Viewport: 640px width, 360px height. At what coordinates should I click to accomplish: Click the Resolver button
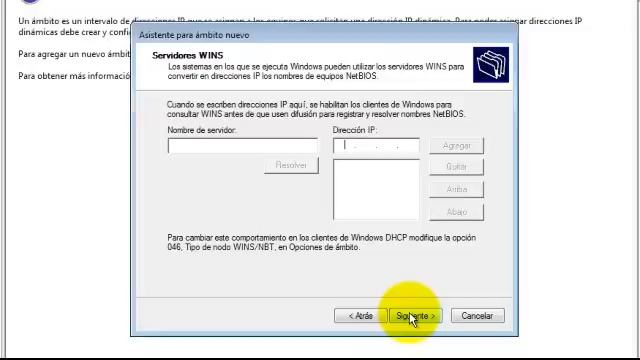[x=291, y=165]
